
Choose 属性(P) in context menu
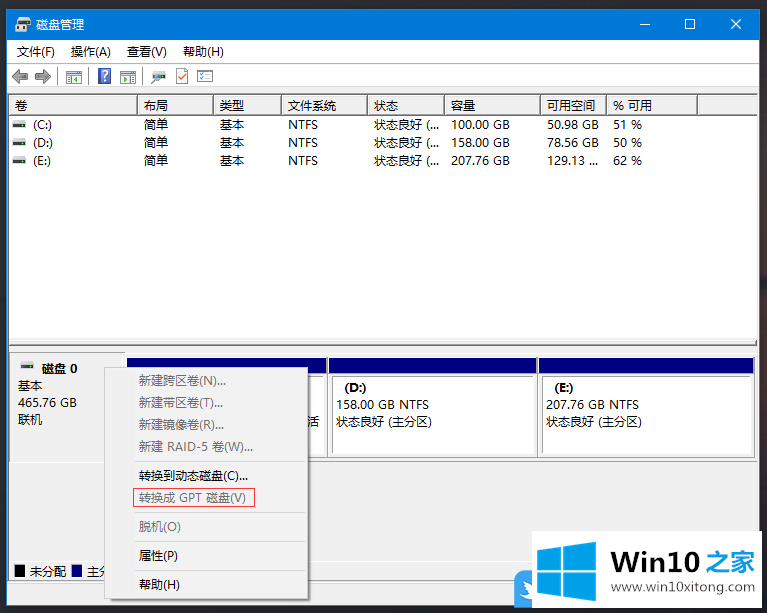point(158,556)
